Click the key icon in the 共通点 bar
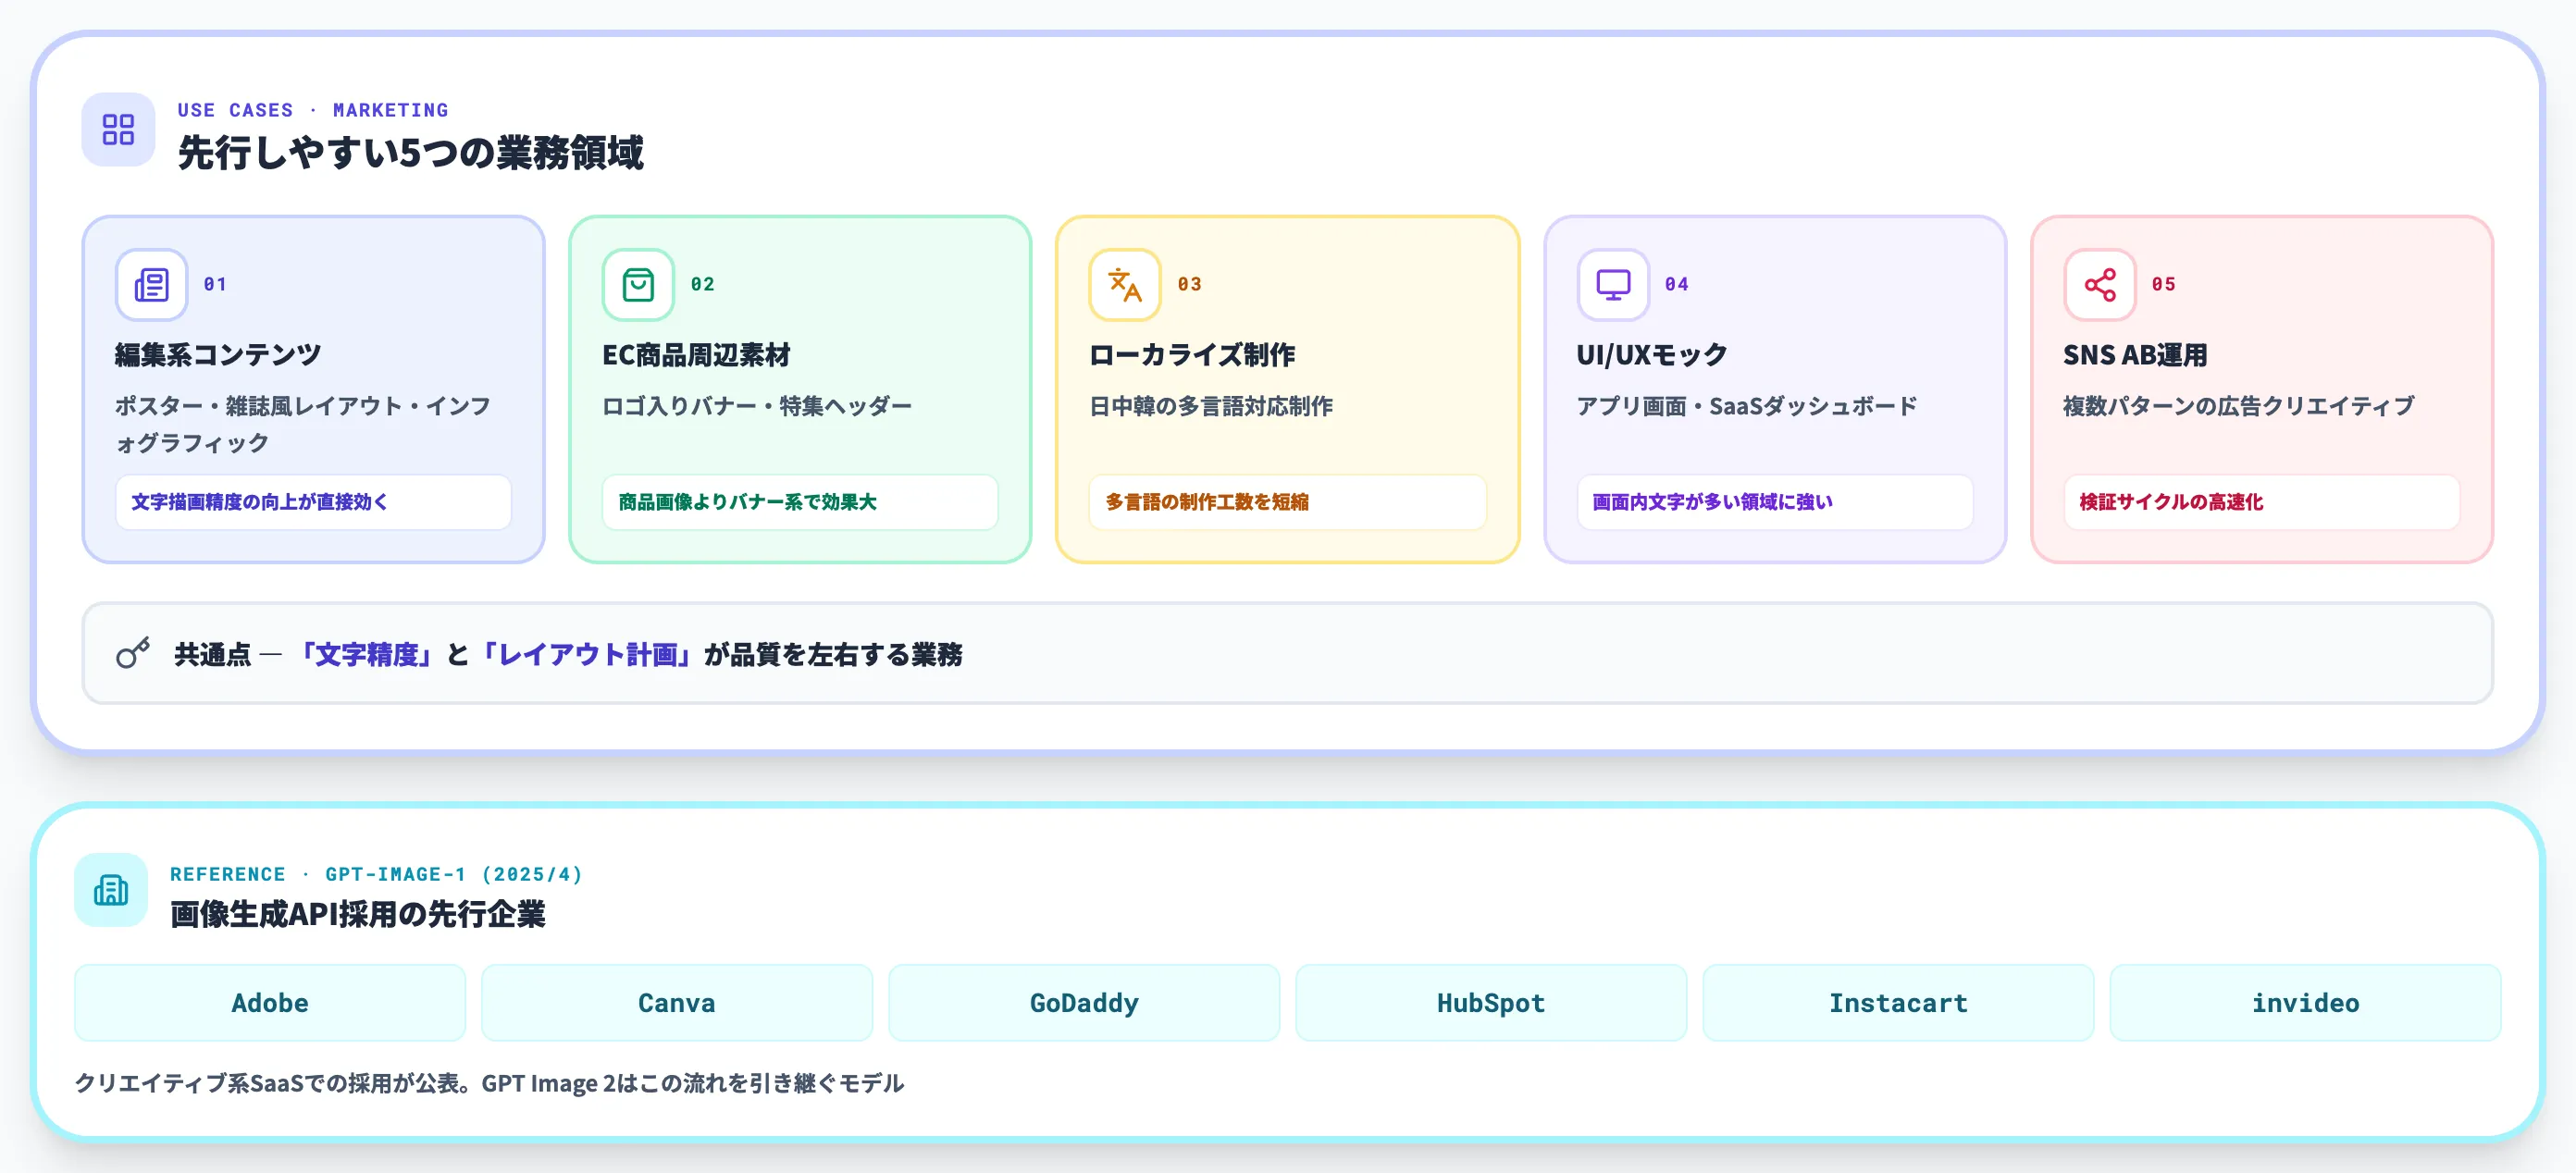2576x1173 pixels. coord(133,652)
